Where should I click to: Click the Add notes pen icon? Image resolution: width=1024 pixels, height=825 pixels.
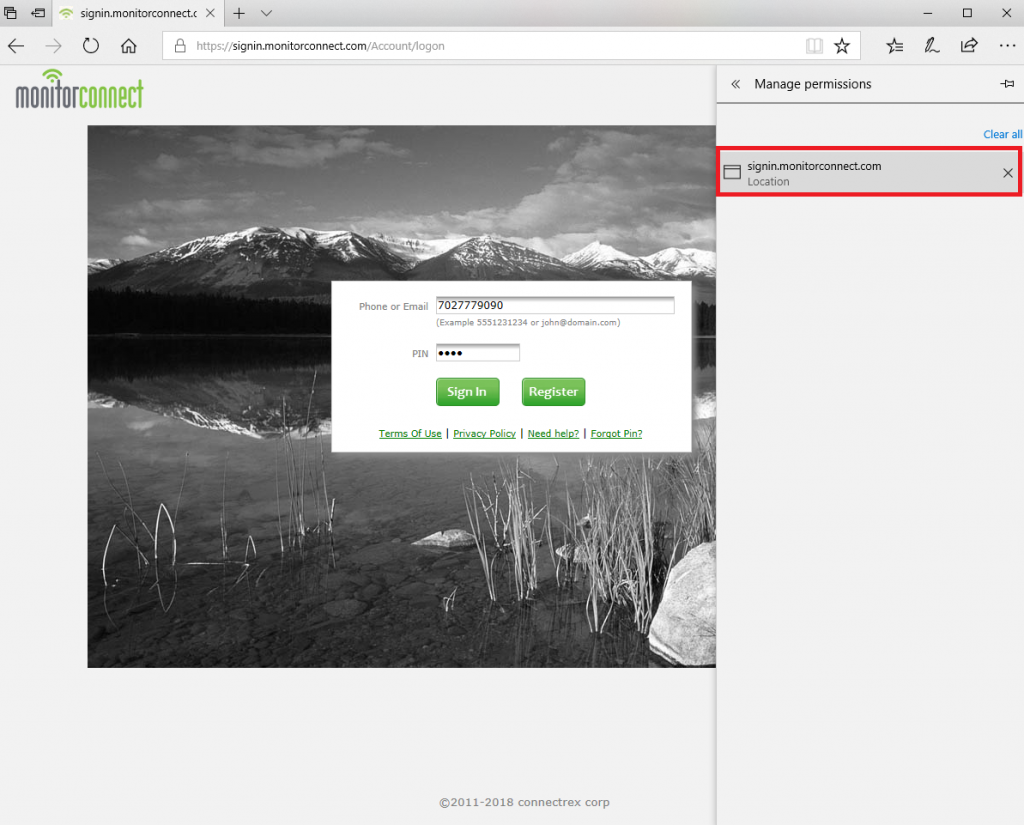932,46
